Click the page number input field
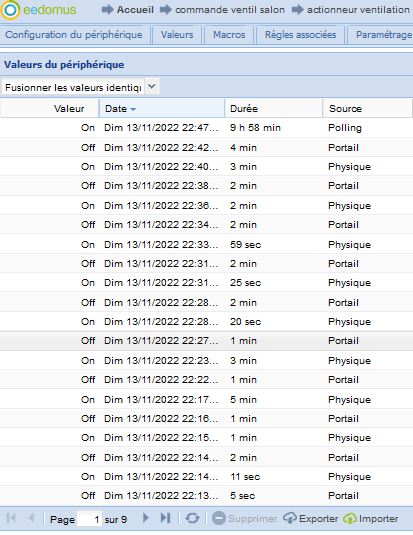Viewport: 413px width, 535px height. click(89, 519)
